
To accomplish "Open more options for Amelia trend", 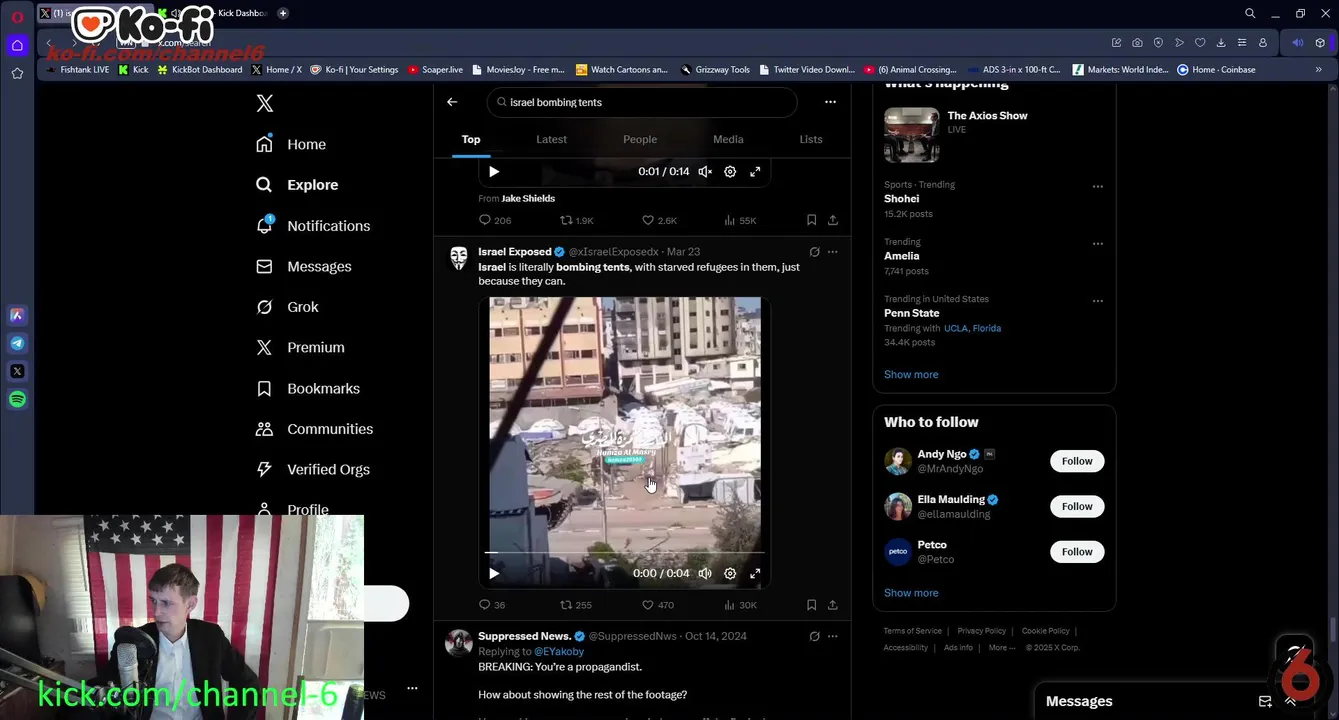I will tap(1098, 244).
